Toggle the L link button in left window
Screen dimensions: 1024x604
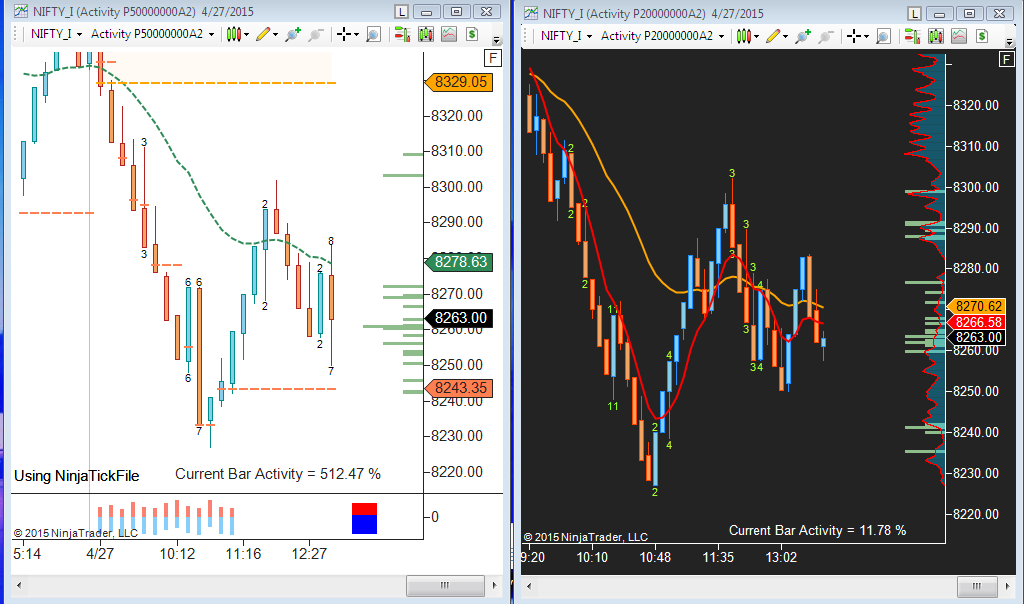pyautogui.click(x=402, y=12)
